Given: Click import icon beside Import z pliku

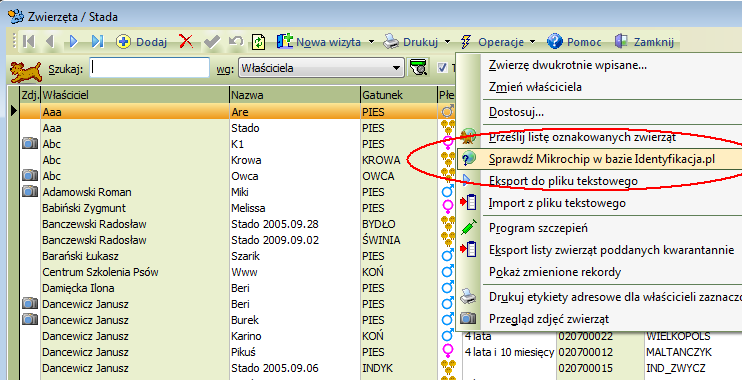Looking at the screenshot, I should tap(468, 203).
